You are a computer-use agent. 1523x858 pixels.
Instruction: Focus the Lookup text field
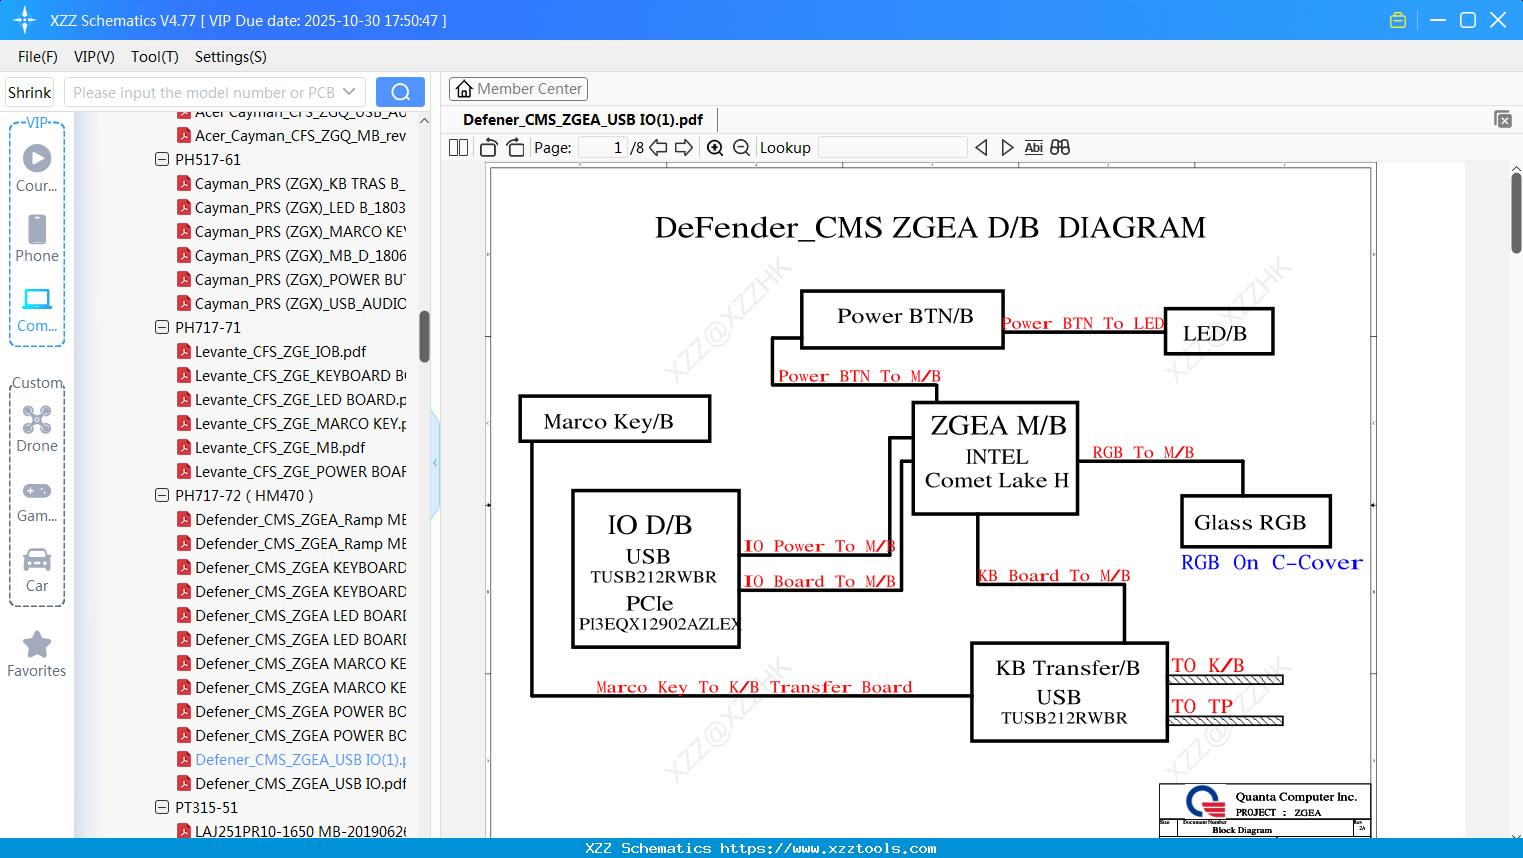(x=892, y=148)
